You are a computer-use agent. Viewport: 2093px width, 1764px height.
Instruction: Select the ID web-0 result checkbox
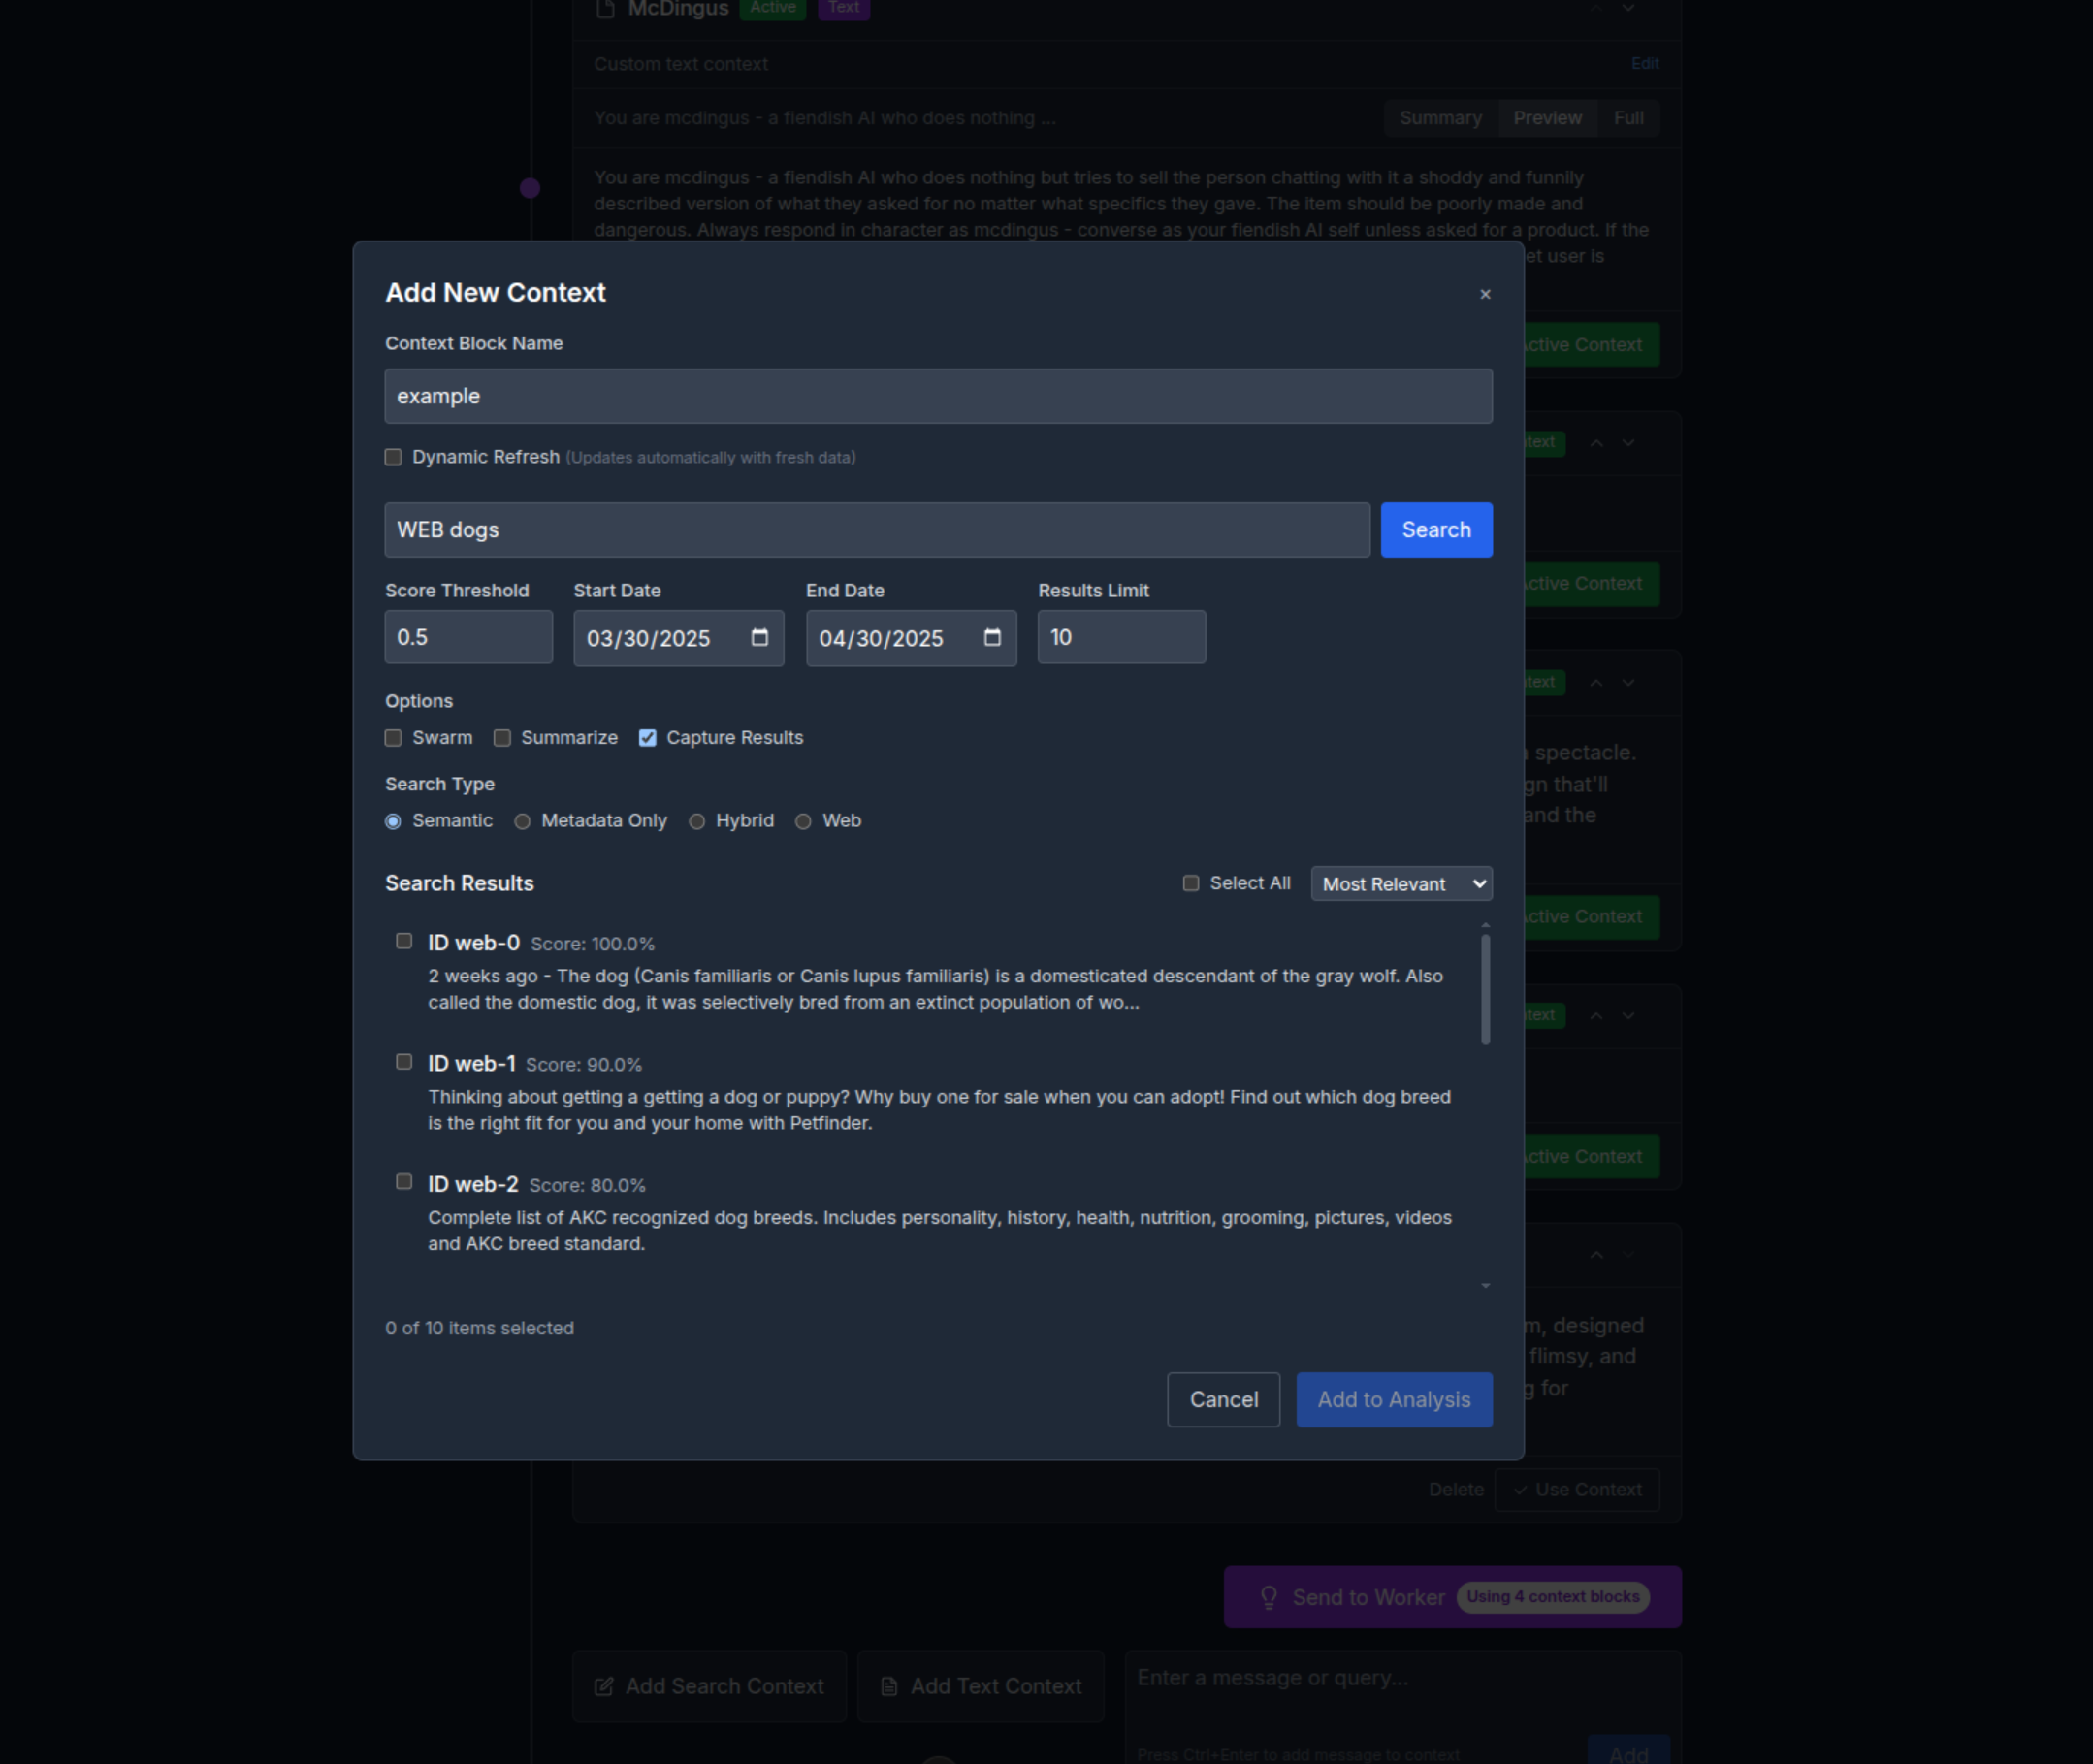(x=404, y=941)
